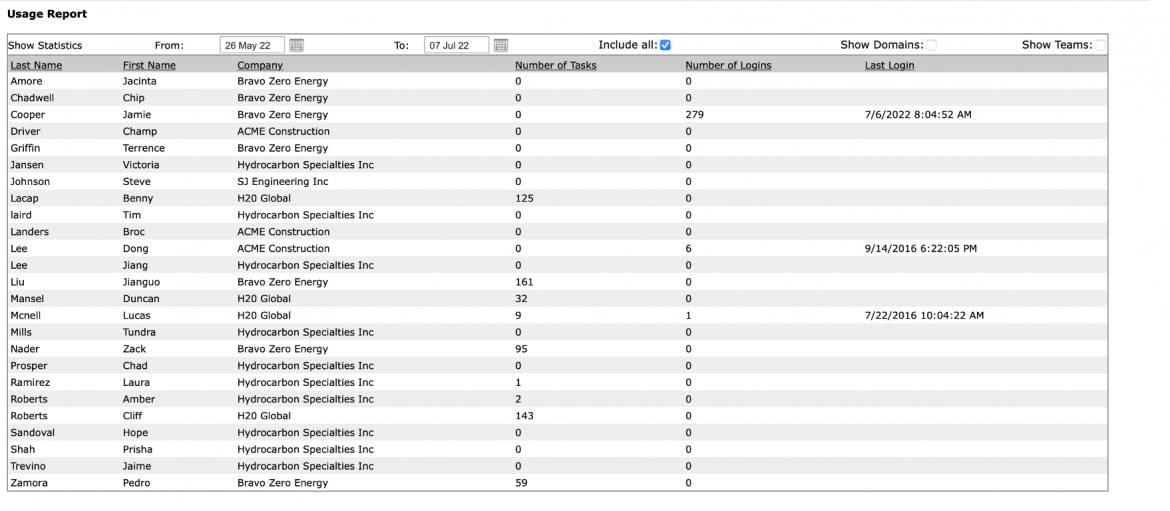This screenshot has width=1170, height=511.
Task: Select the Zamora Pedro row
Action: (557, 483)
